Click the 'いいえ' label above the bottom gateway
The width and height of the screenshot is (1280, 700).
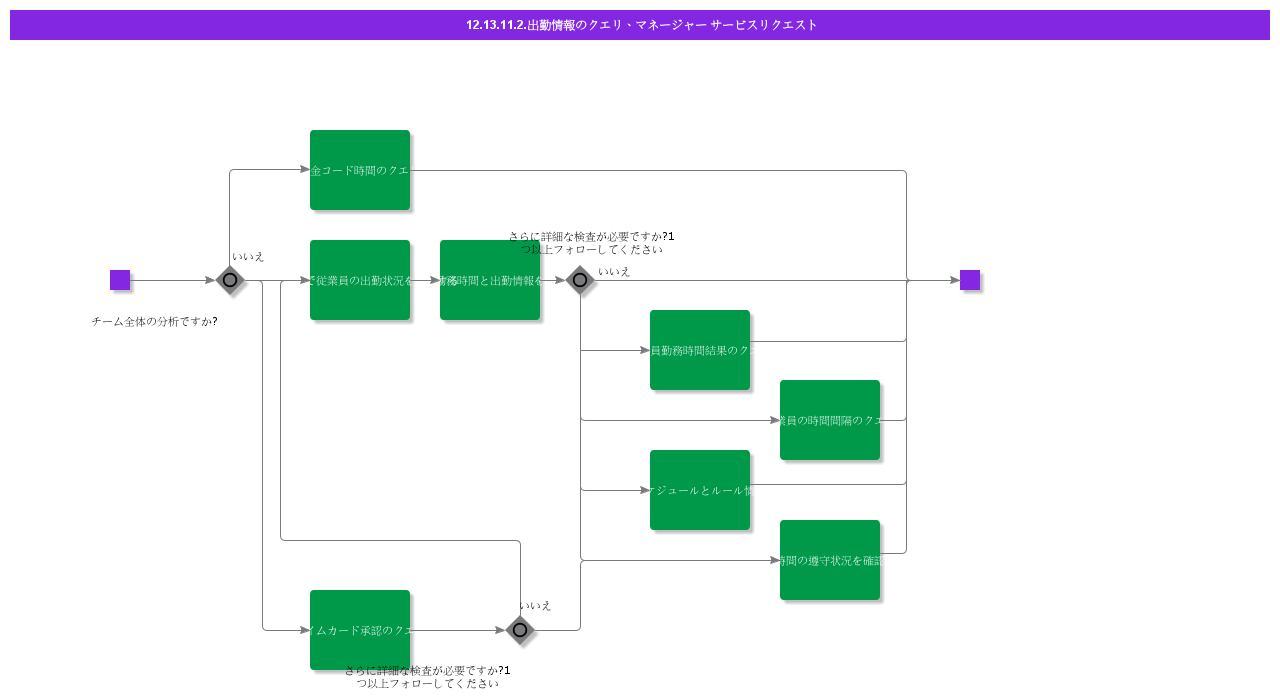535,605
